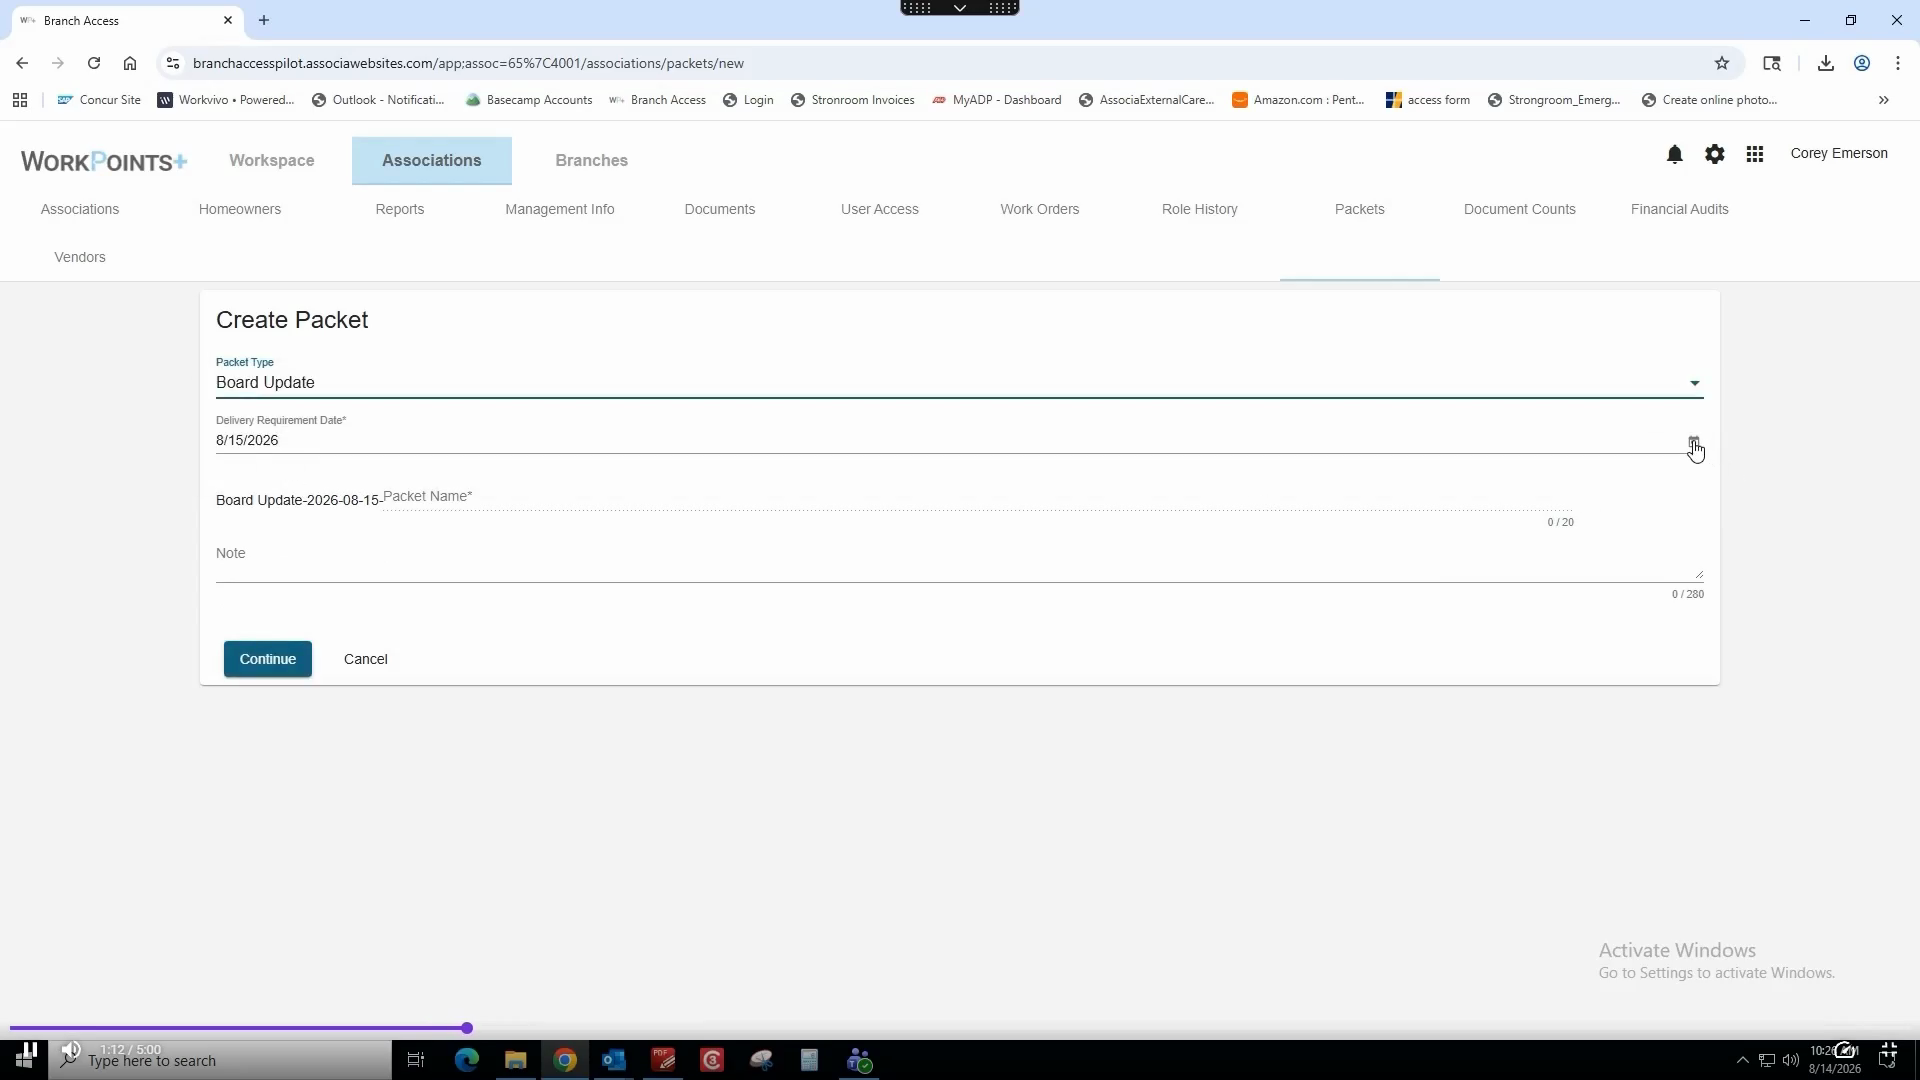Open the Chrome profile icon
The image size is (1920, 1080).
point(1862,63)
